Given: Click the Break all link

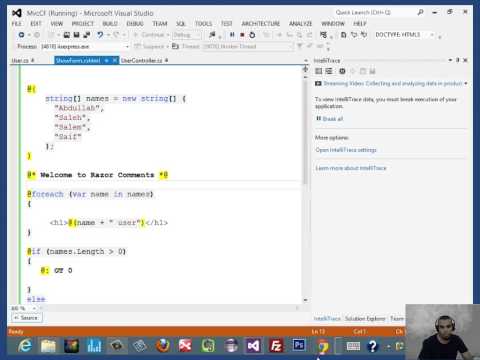Looking at the screenshot, I should (x=332, y=119).
